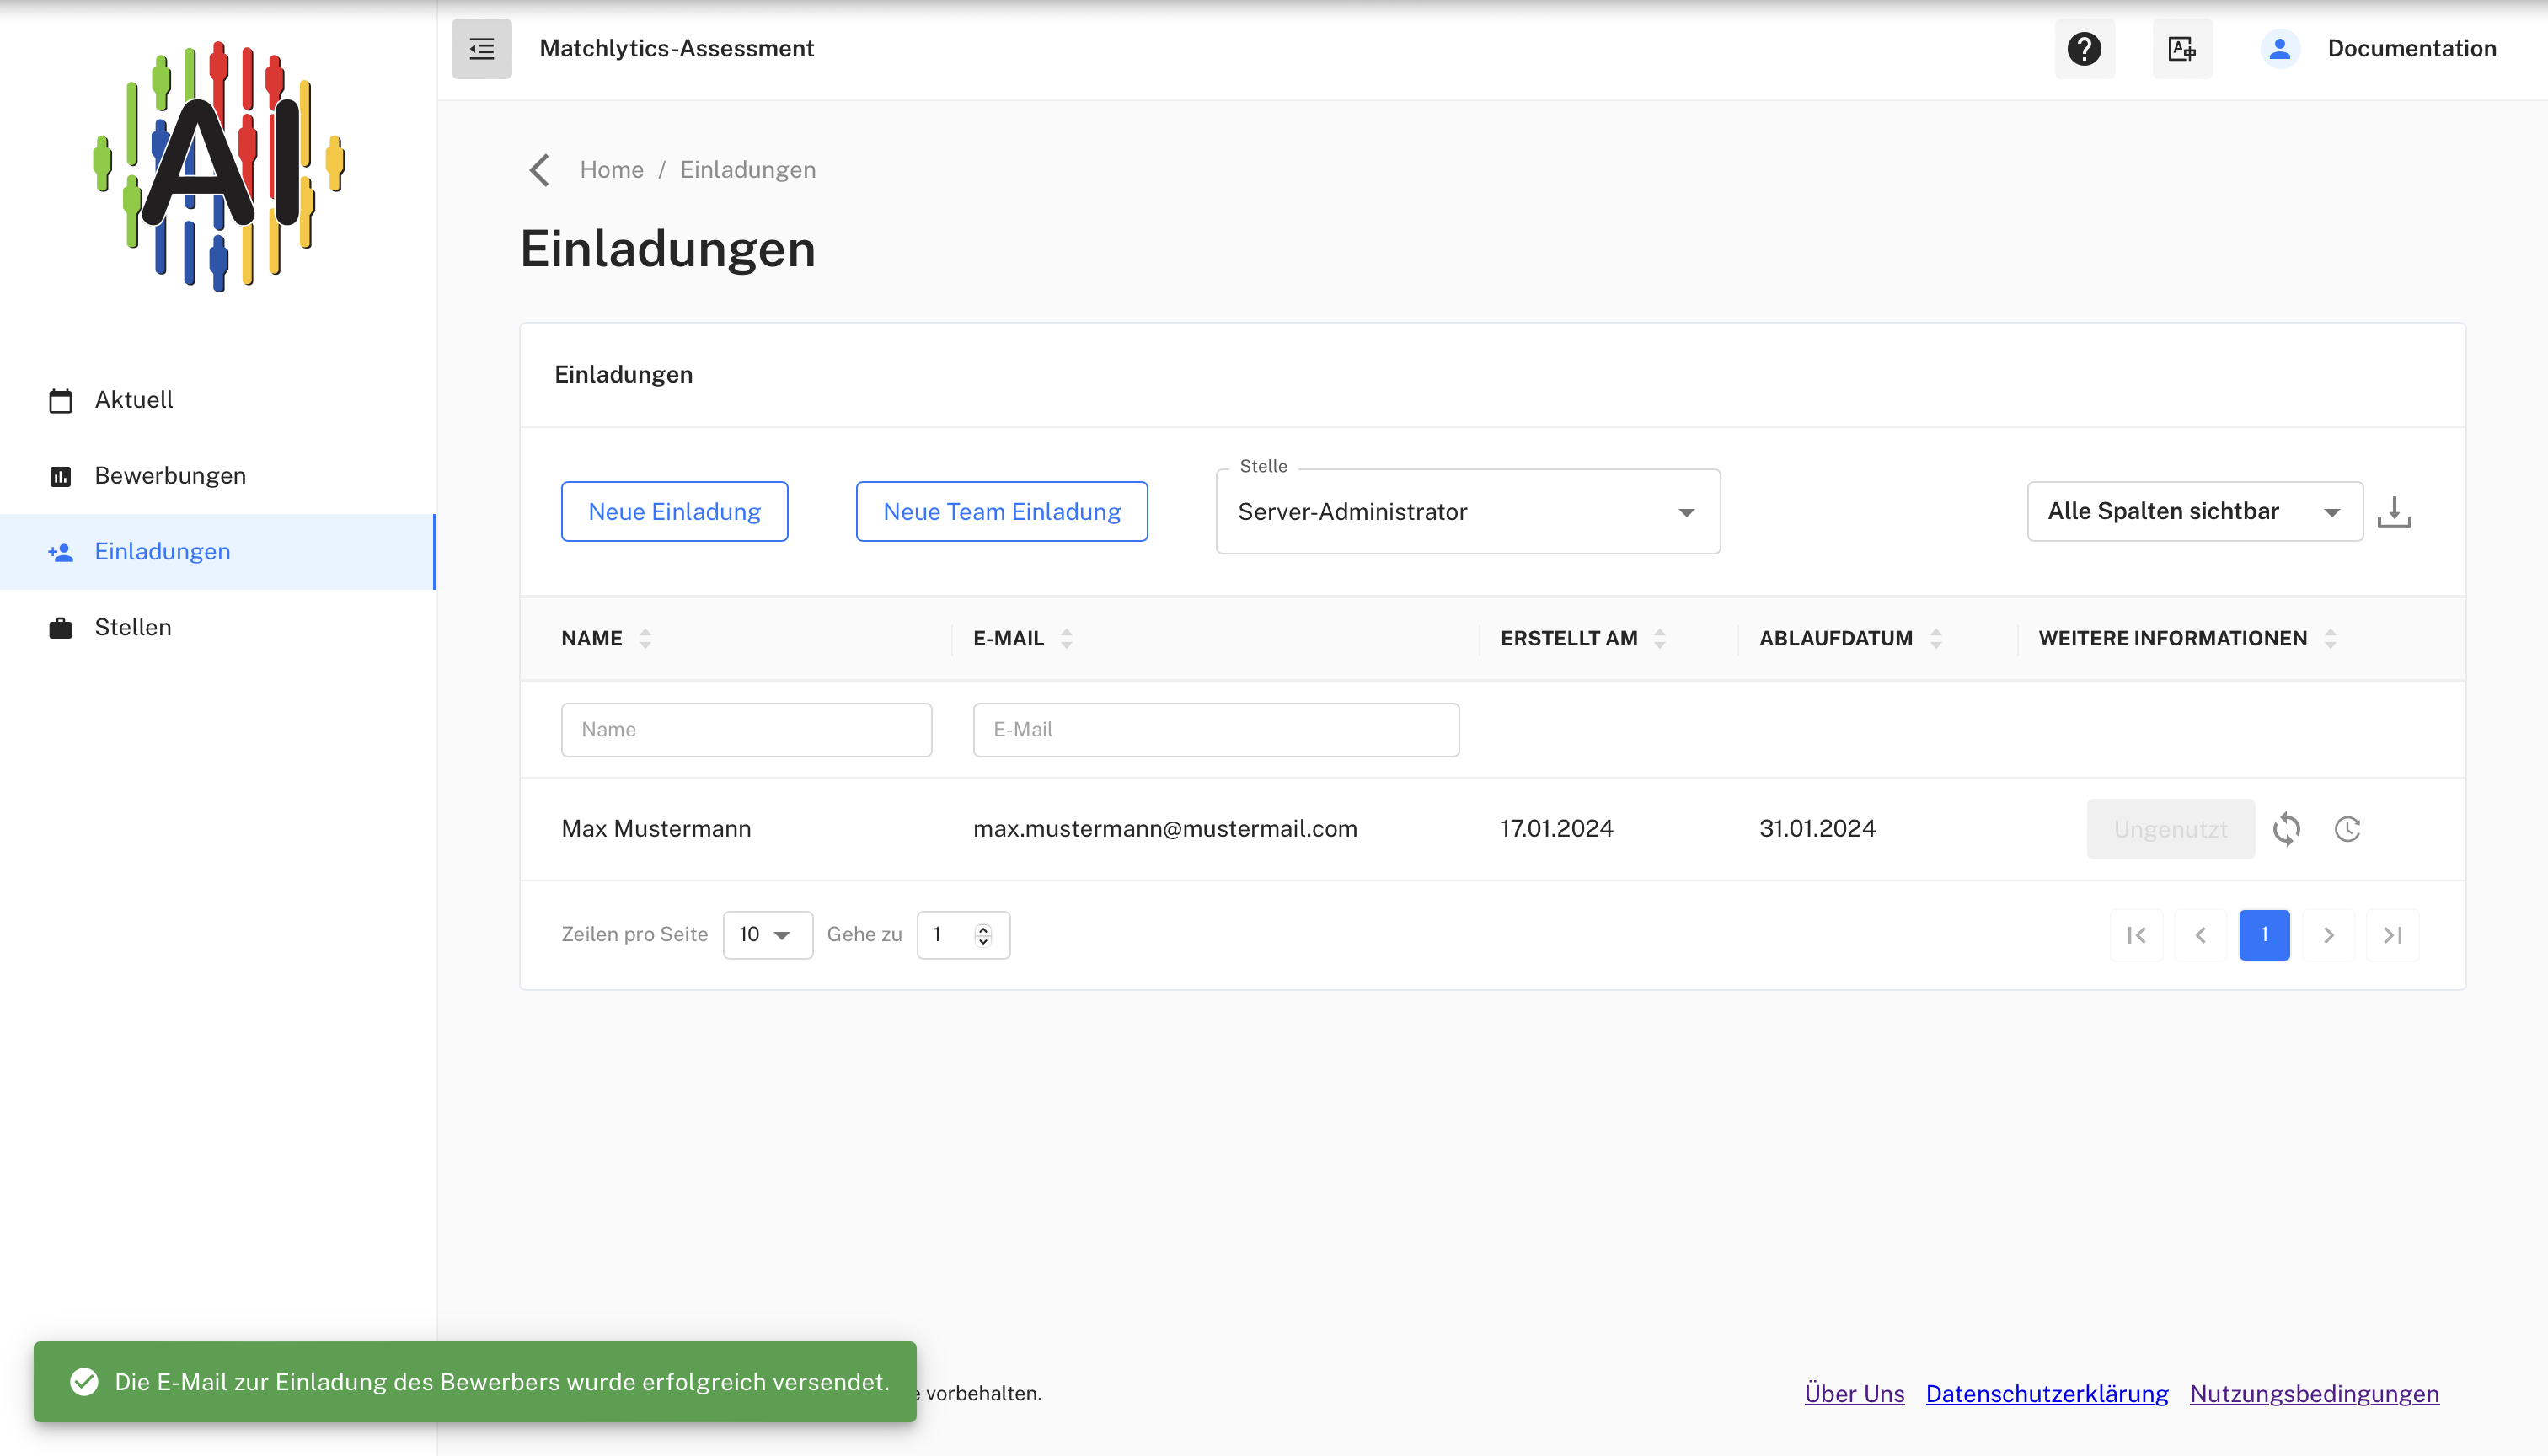Image resolution: width=2548 pixels, height=1456 pixels.
Task: Click the Max Mustermann name cell
Action: click(656, 829)
